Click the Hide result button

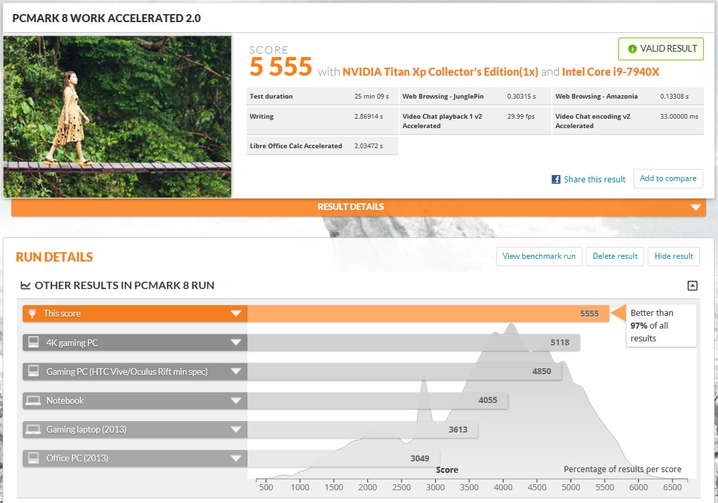[674, 256]
